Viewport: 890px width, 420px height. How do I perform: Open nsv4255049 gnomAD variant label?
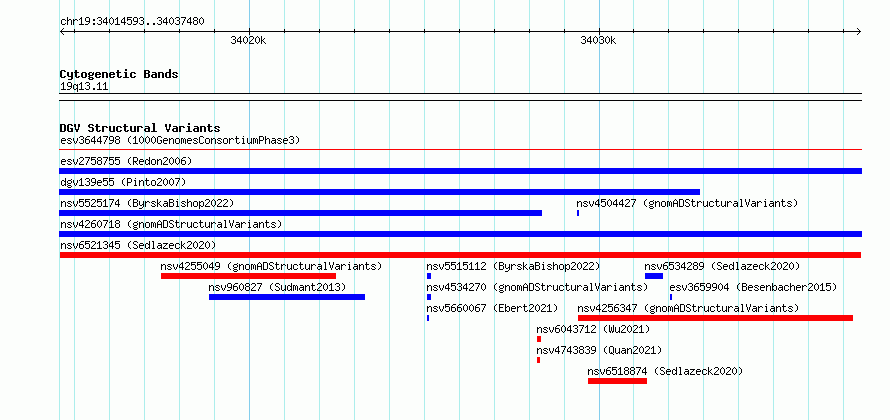click(271, 266)
